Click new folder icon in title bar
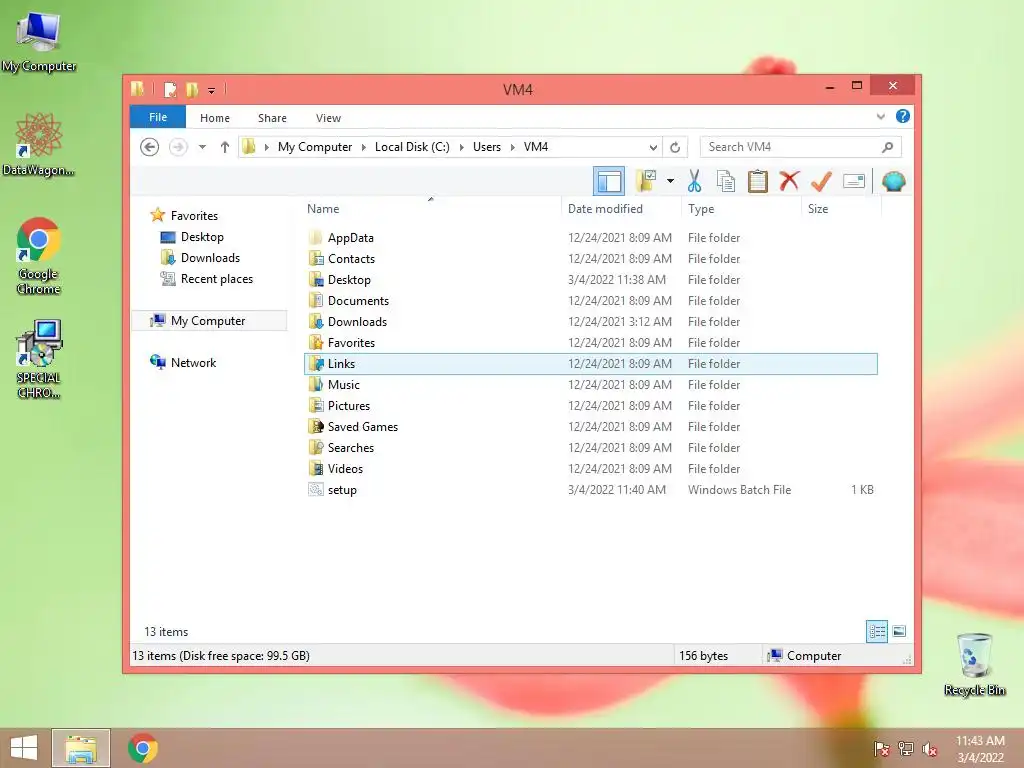This screenshot has height=768, width=1024. (x=192, y=89)
